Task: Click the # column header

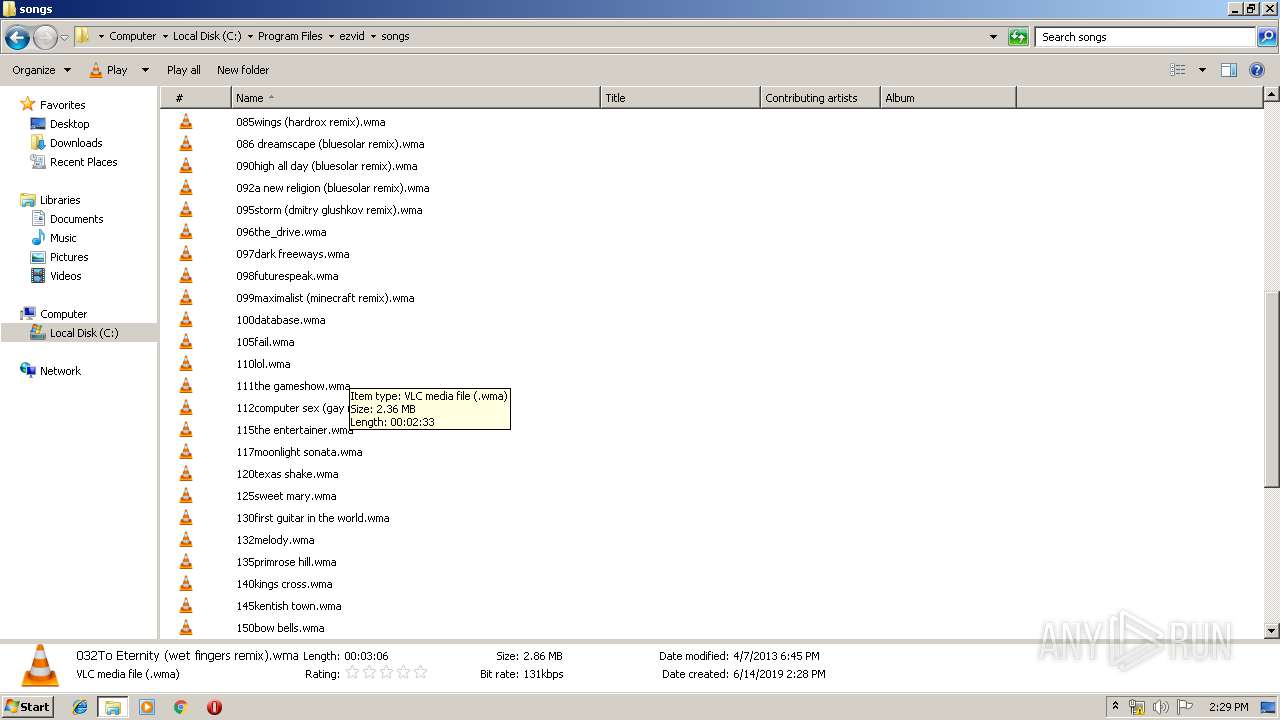Action: [195, 98]
